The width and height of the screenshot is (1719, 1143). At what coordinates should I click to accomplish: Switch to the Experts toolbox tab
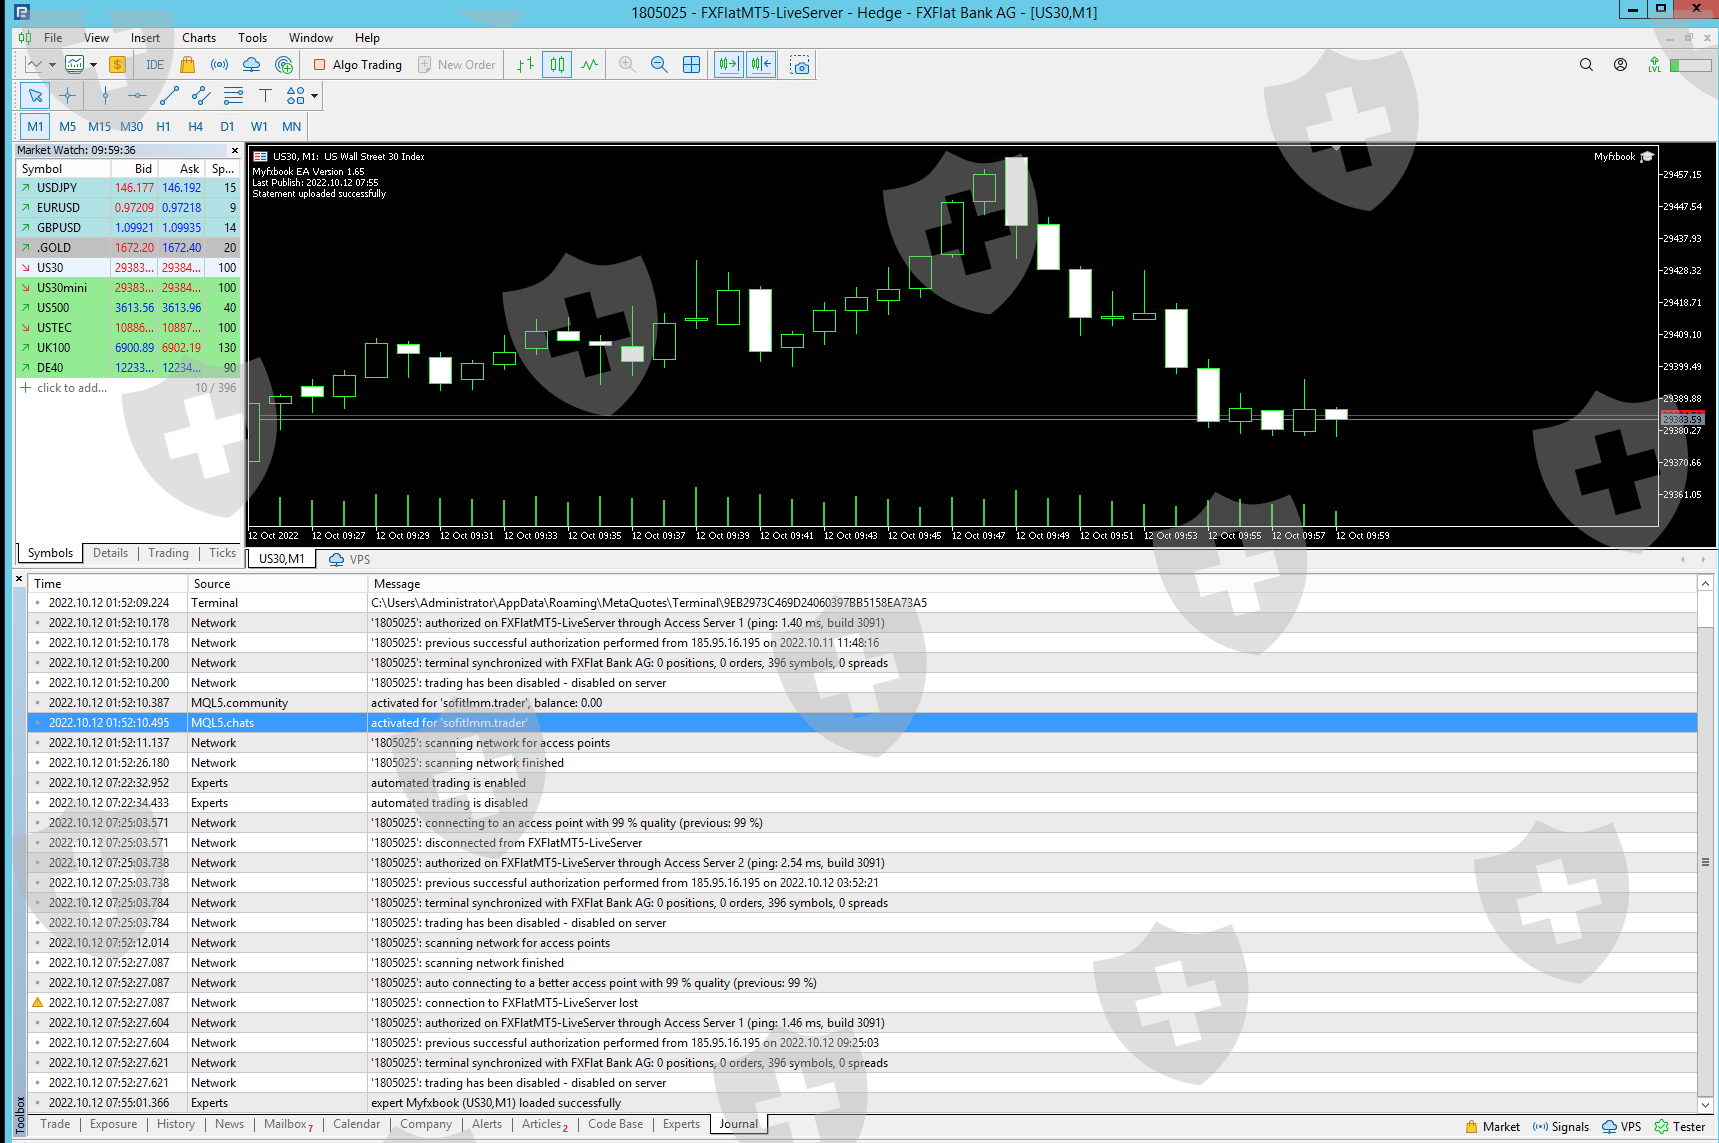pos(681,1124)
